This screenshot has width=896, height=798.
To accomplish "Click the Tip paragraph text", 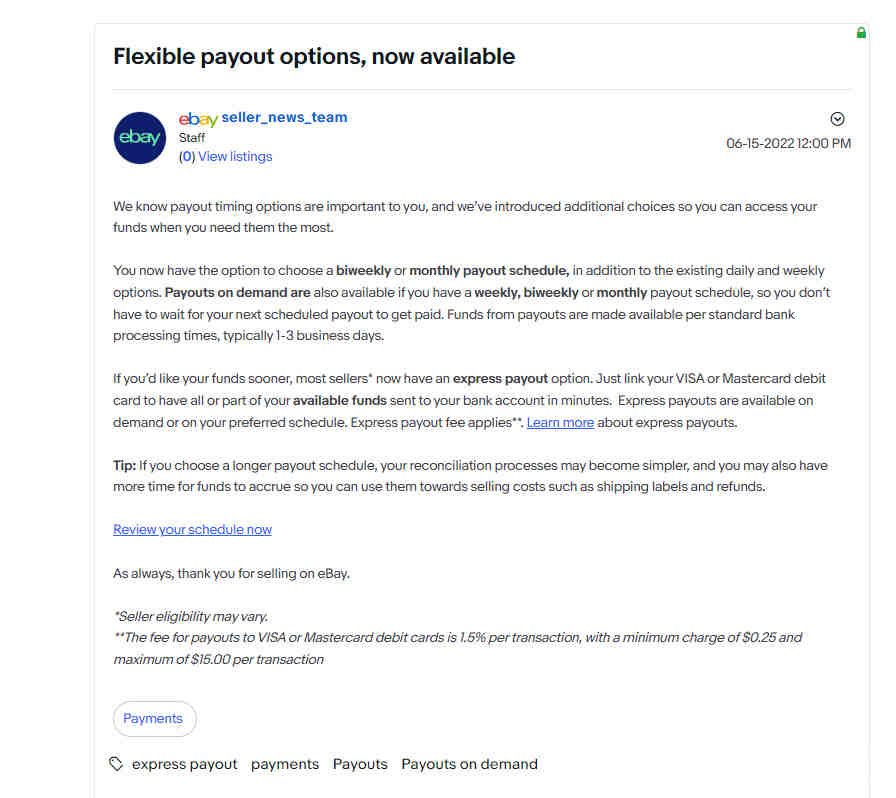I will [470, 476].
